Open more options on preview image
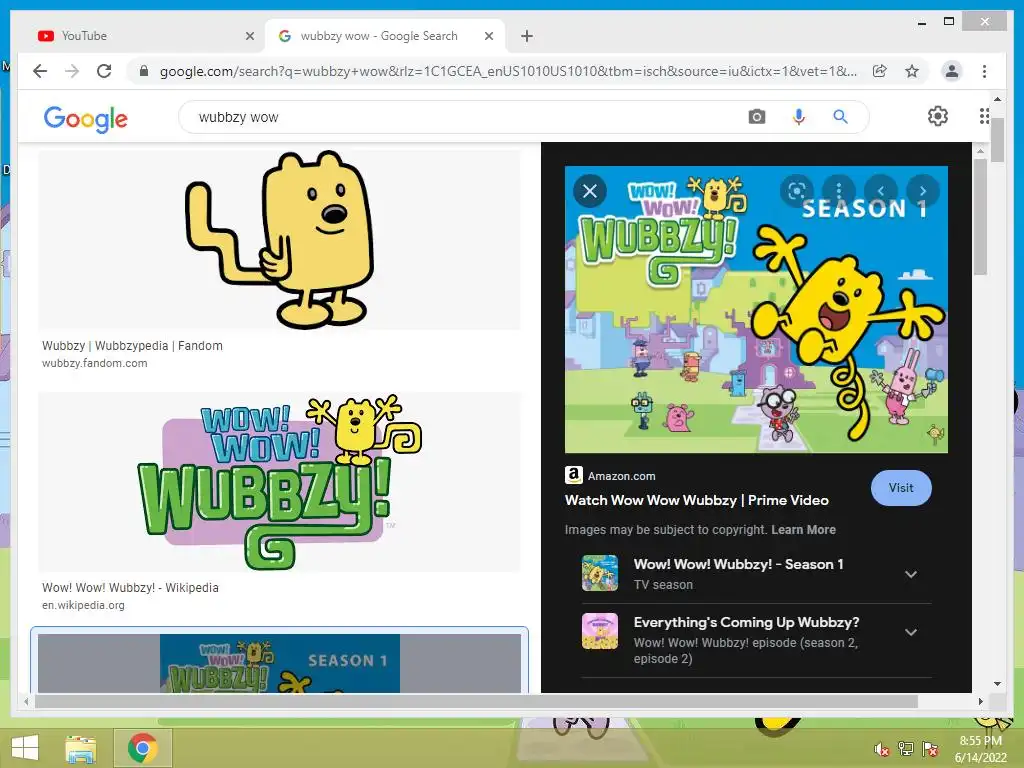Screen dimensions: 1024x768 pos(839,191)
